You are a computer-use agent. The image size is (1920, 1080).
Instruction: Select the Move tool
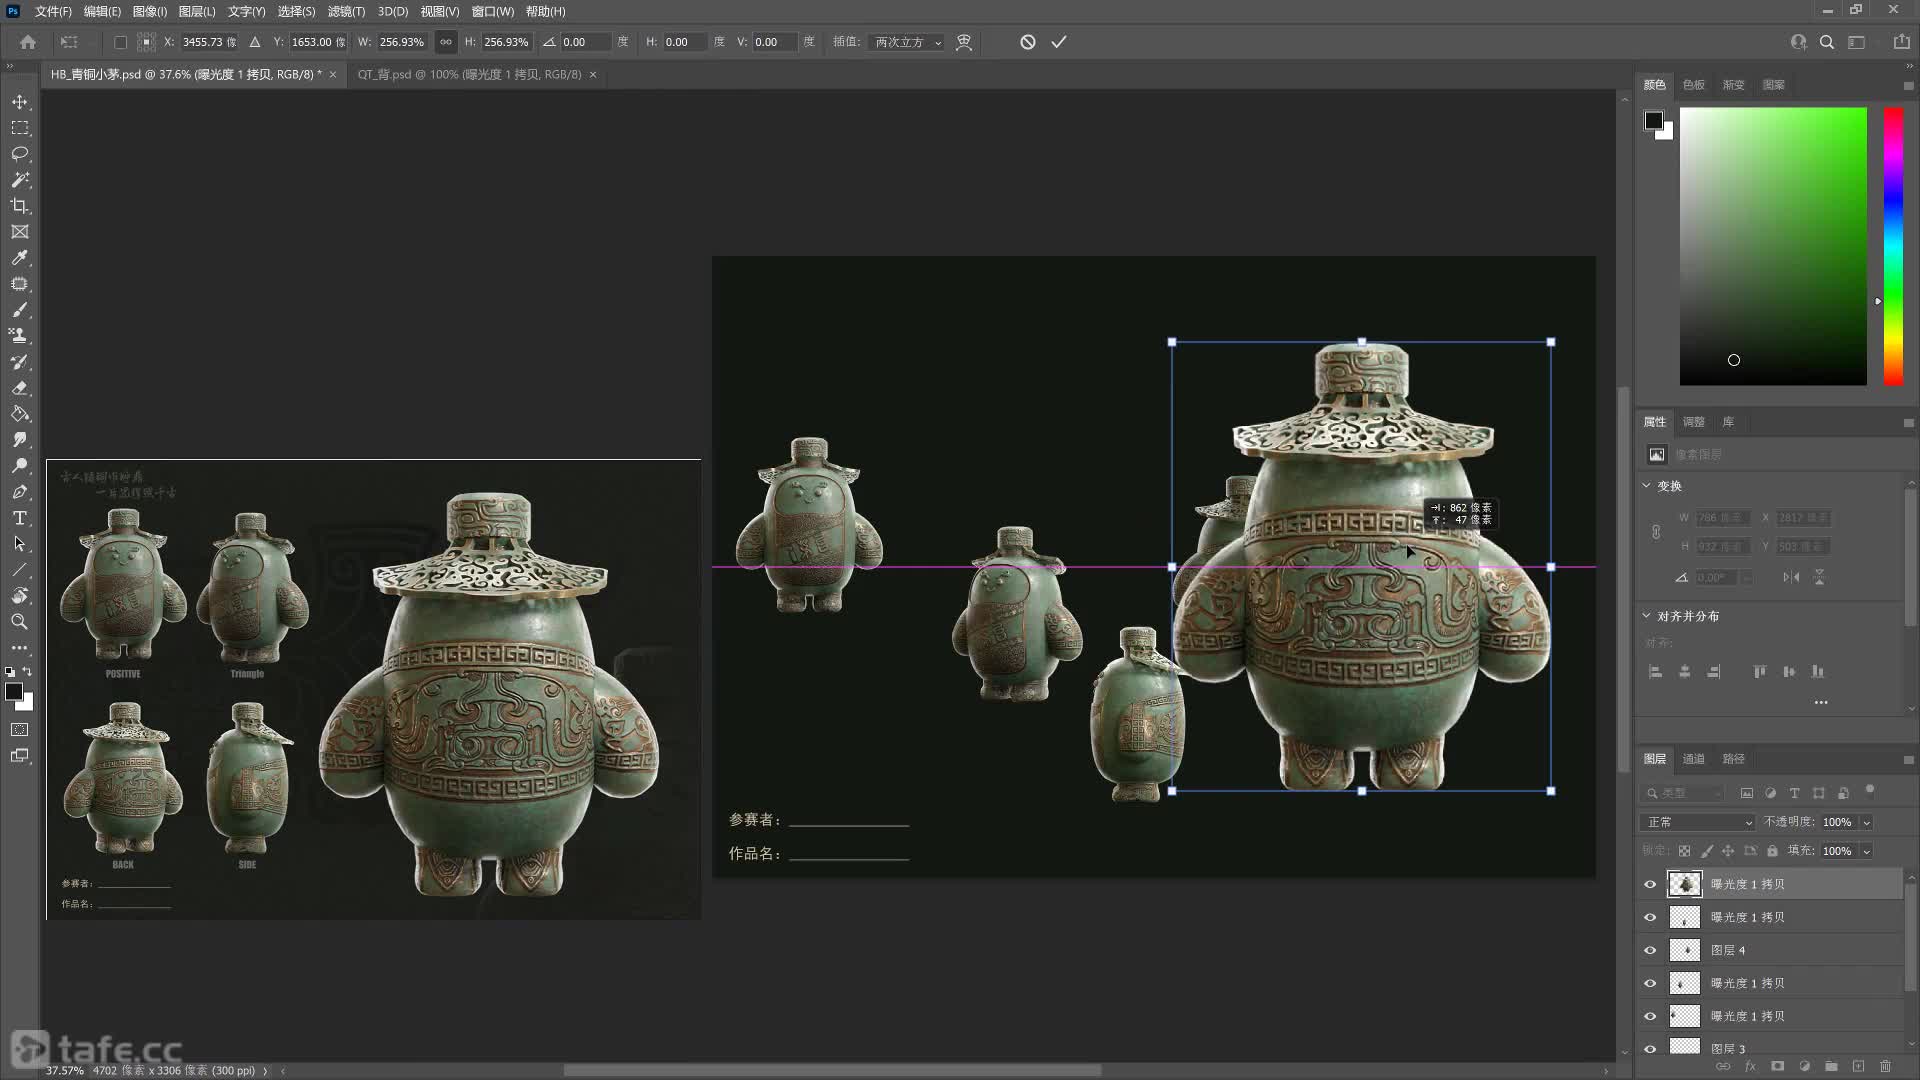(19, 102)
